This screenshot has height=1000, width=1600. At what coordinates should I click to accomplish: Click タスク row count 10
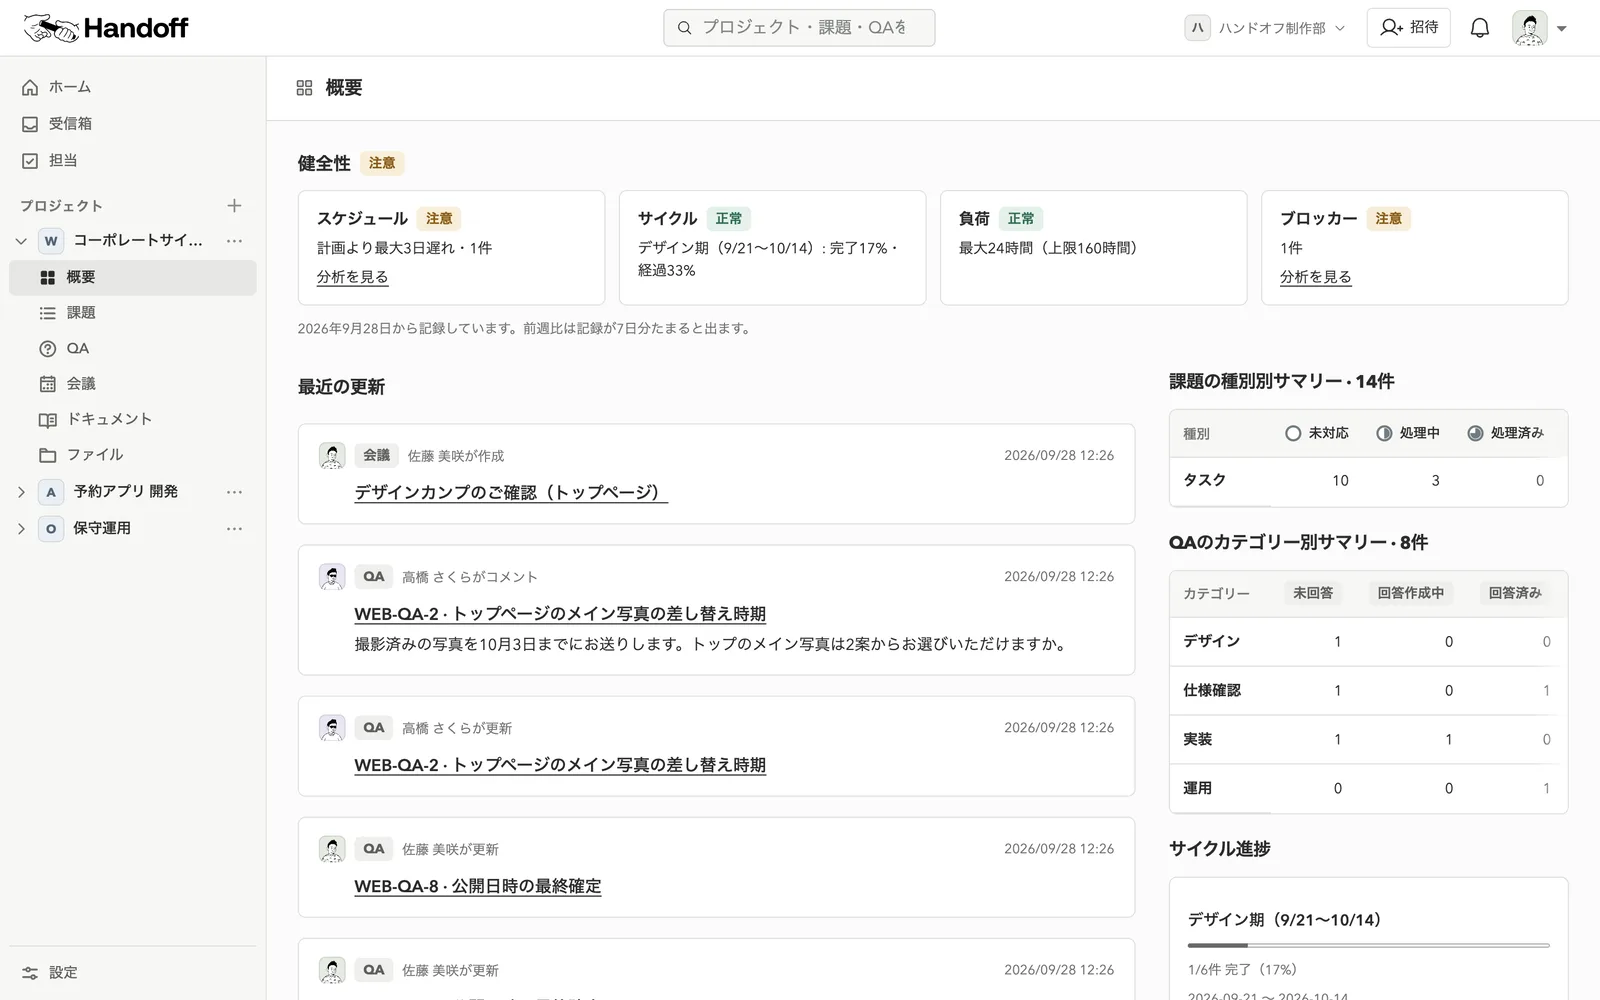pos(1340,481)
